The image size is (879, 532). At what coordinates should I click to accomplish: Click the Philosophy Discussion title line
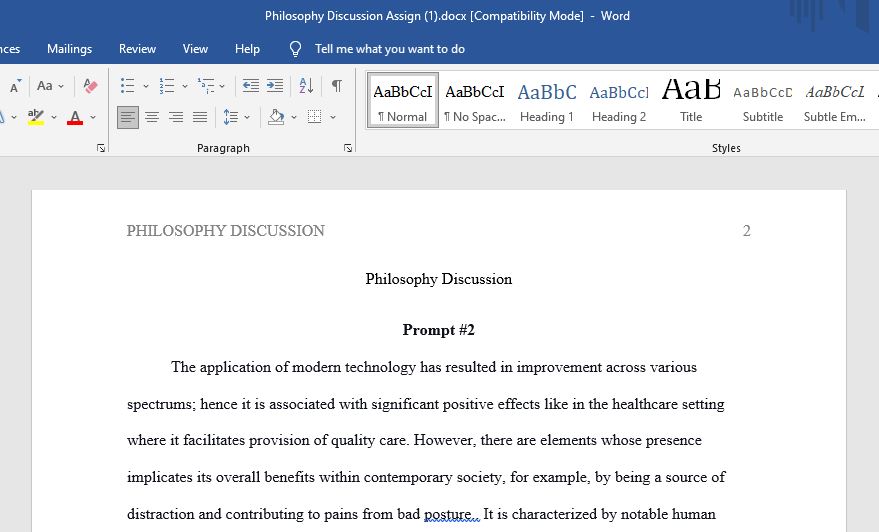coord(438,279)
